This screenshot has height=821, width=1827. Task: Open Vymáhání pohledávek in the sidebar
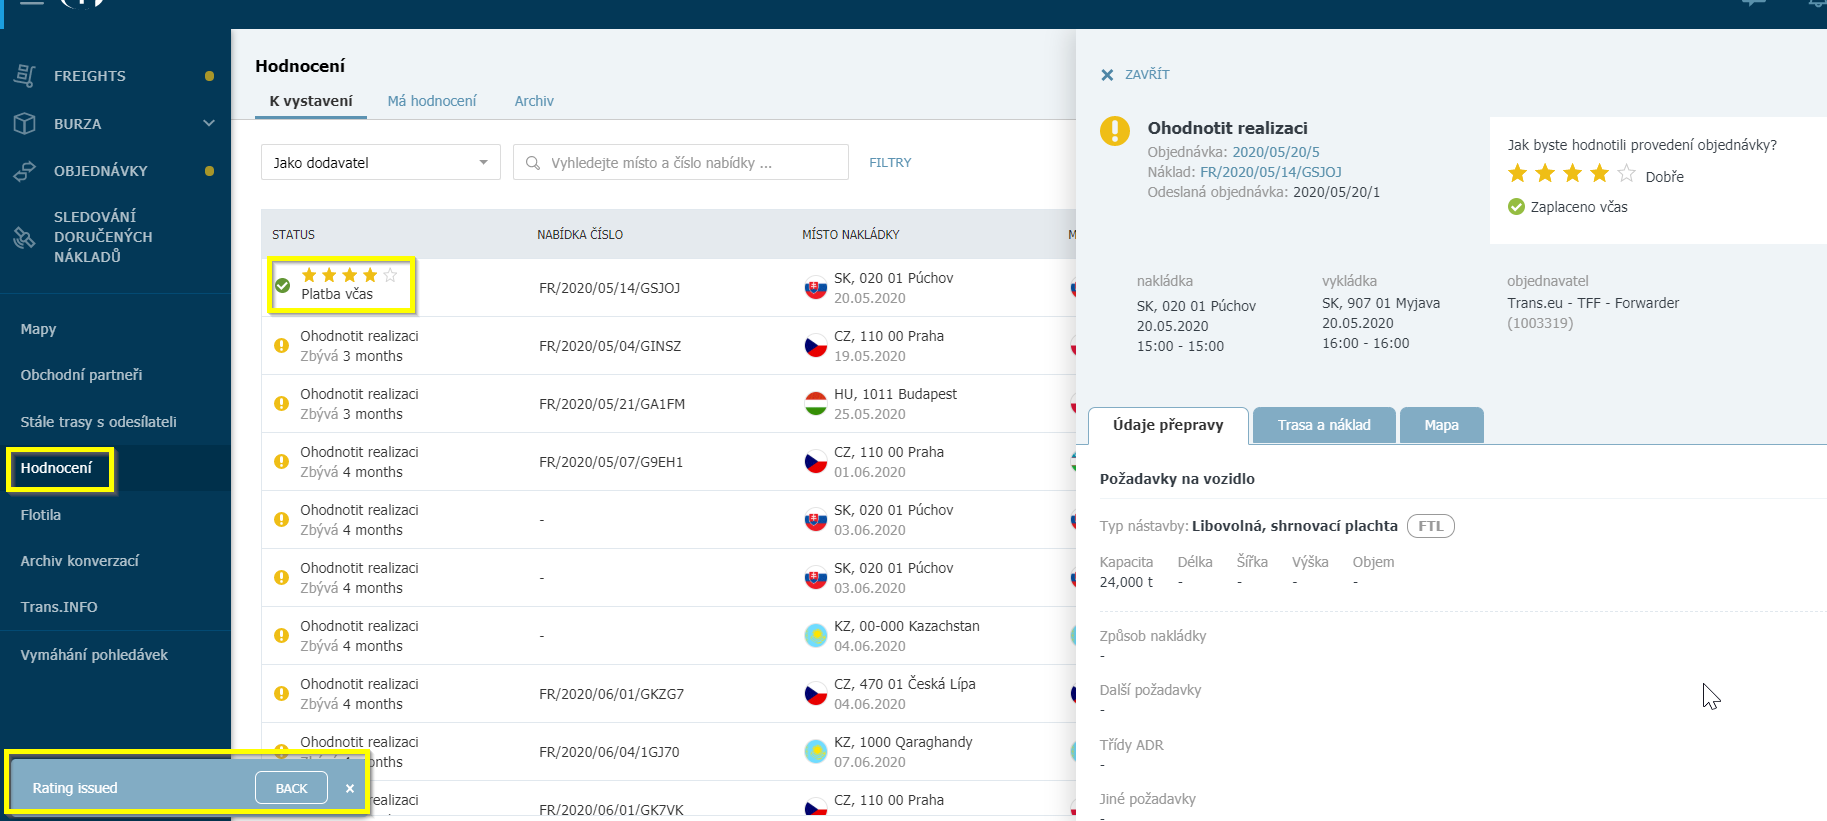point(94,655)
